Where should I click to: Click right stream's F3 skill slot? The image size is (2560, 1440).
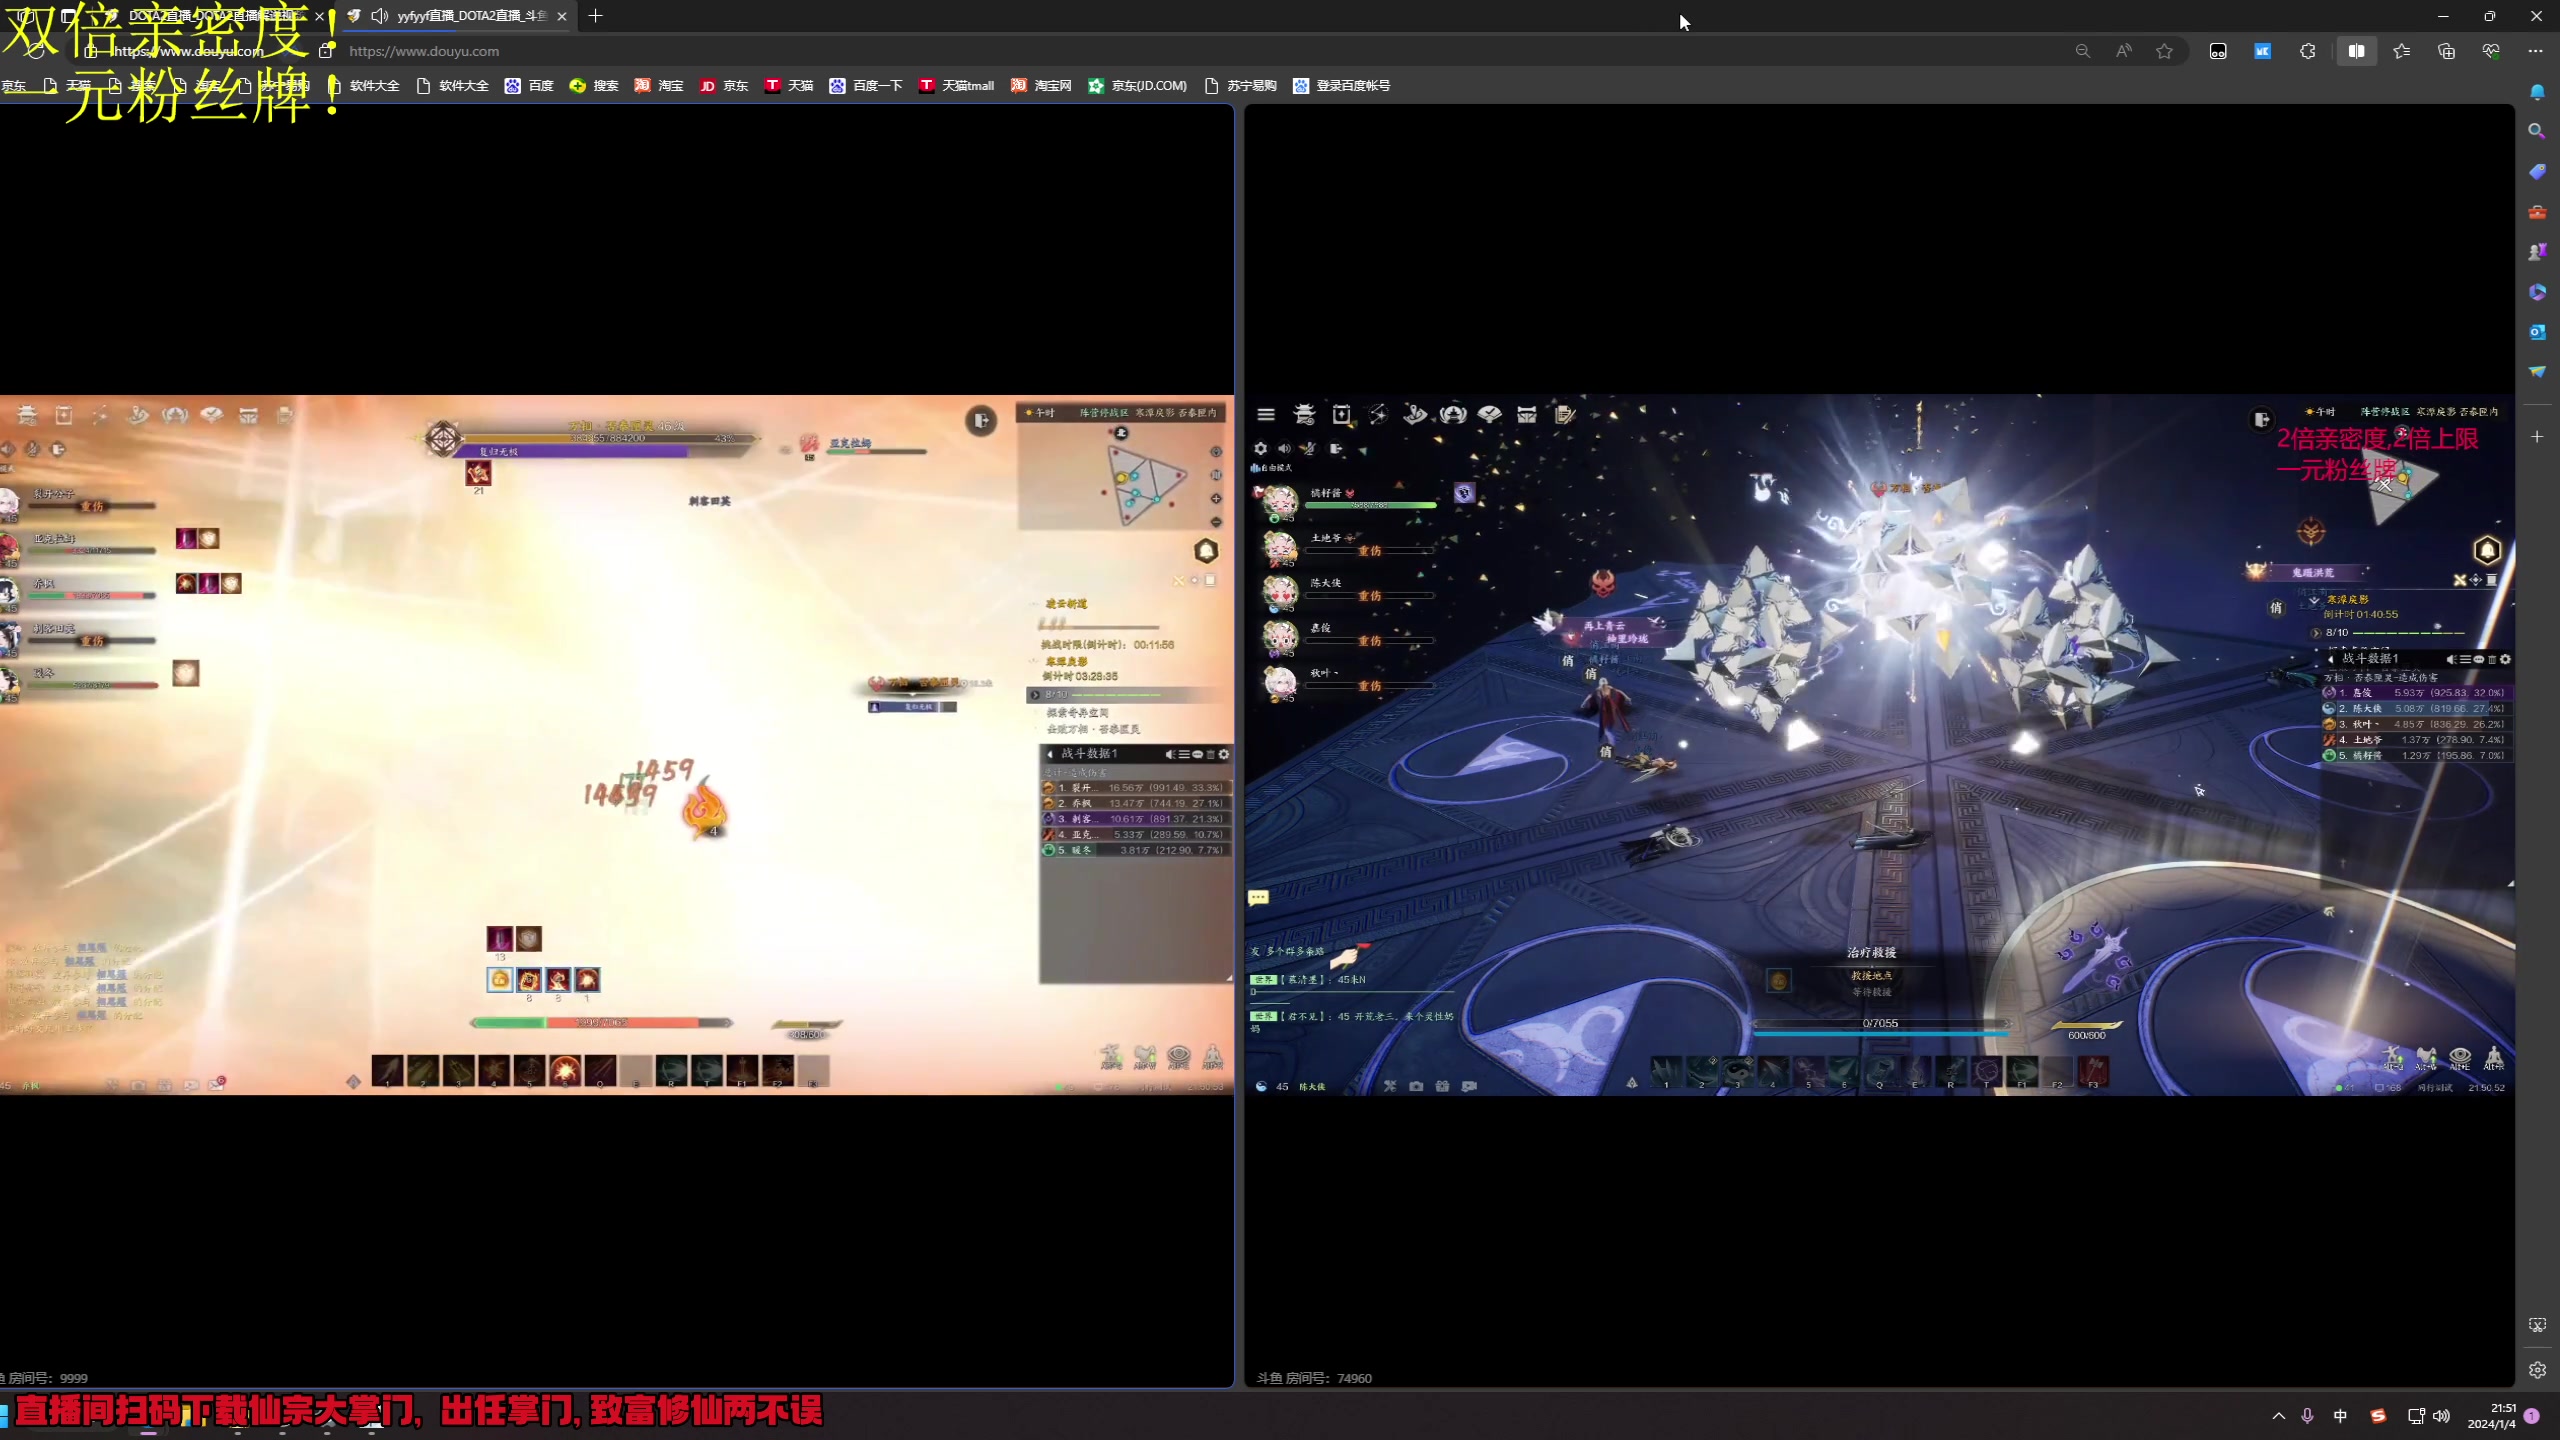(2093, 1071)
